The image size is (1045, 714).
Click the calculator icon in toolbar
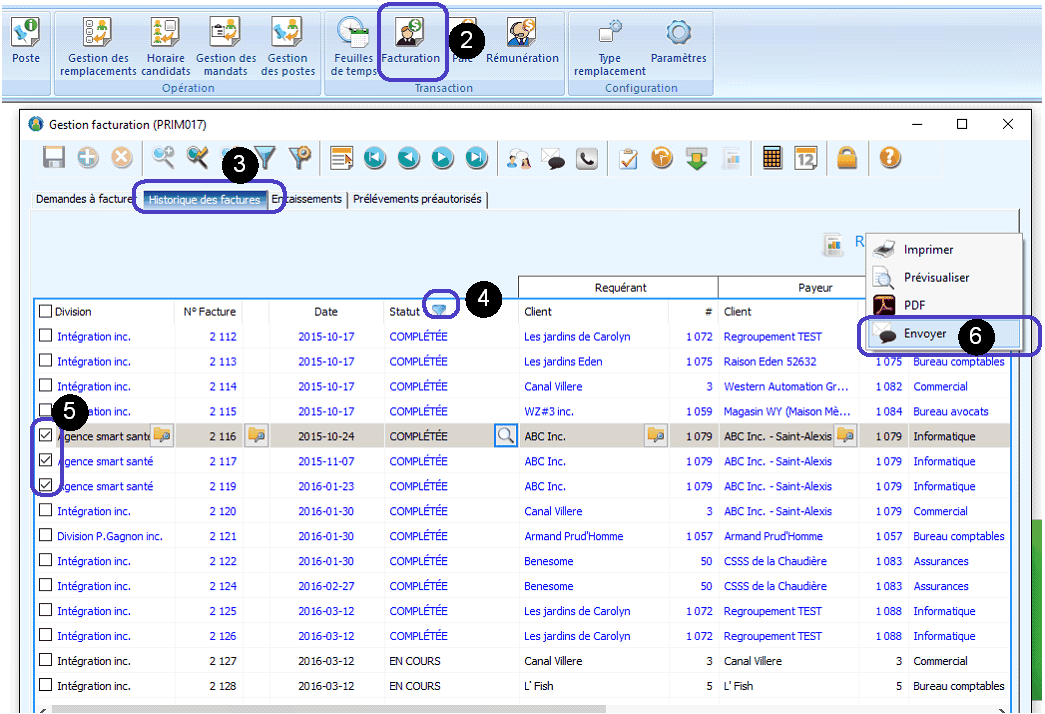pyautogui.click(x=772, y=158)
